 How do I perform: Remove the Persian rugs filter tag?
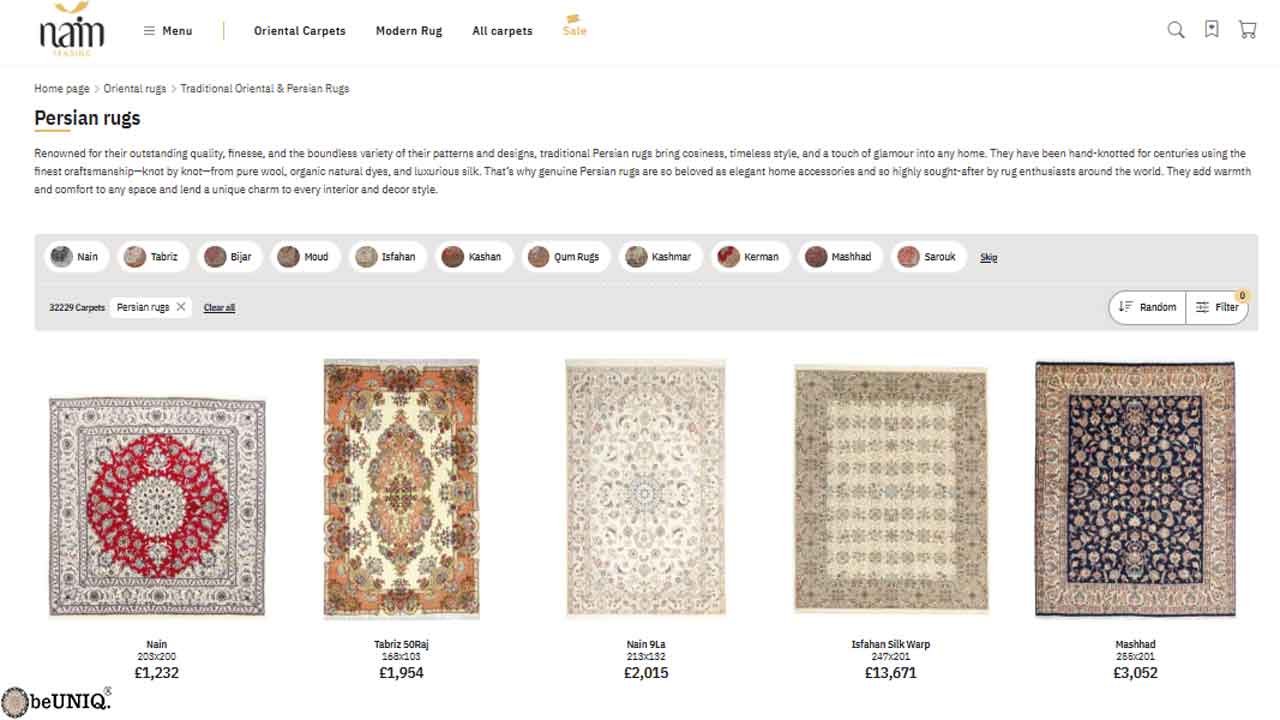180,307
